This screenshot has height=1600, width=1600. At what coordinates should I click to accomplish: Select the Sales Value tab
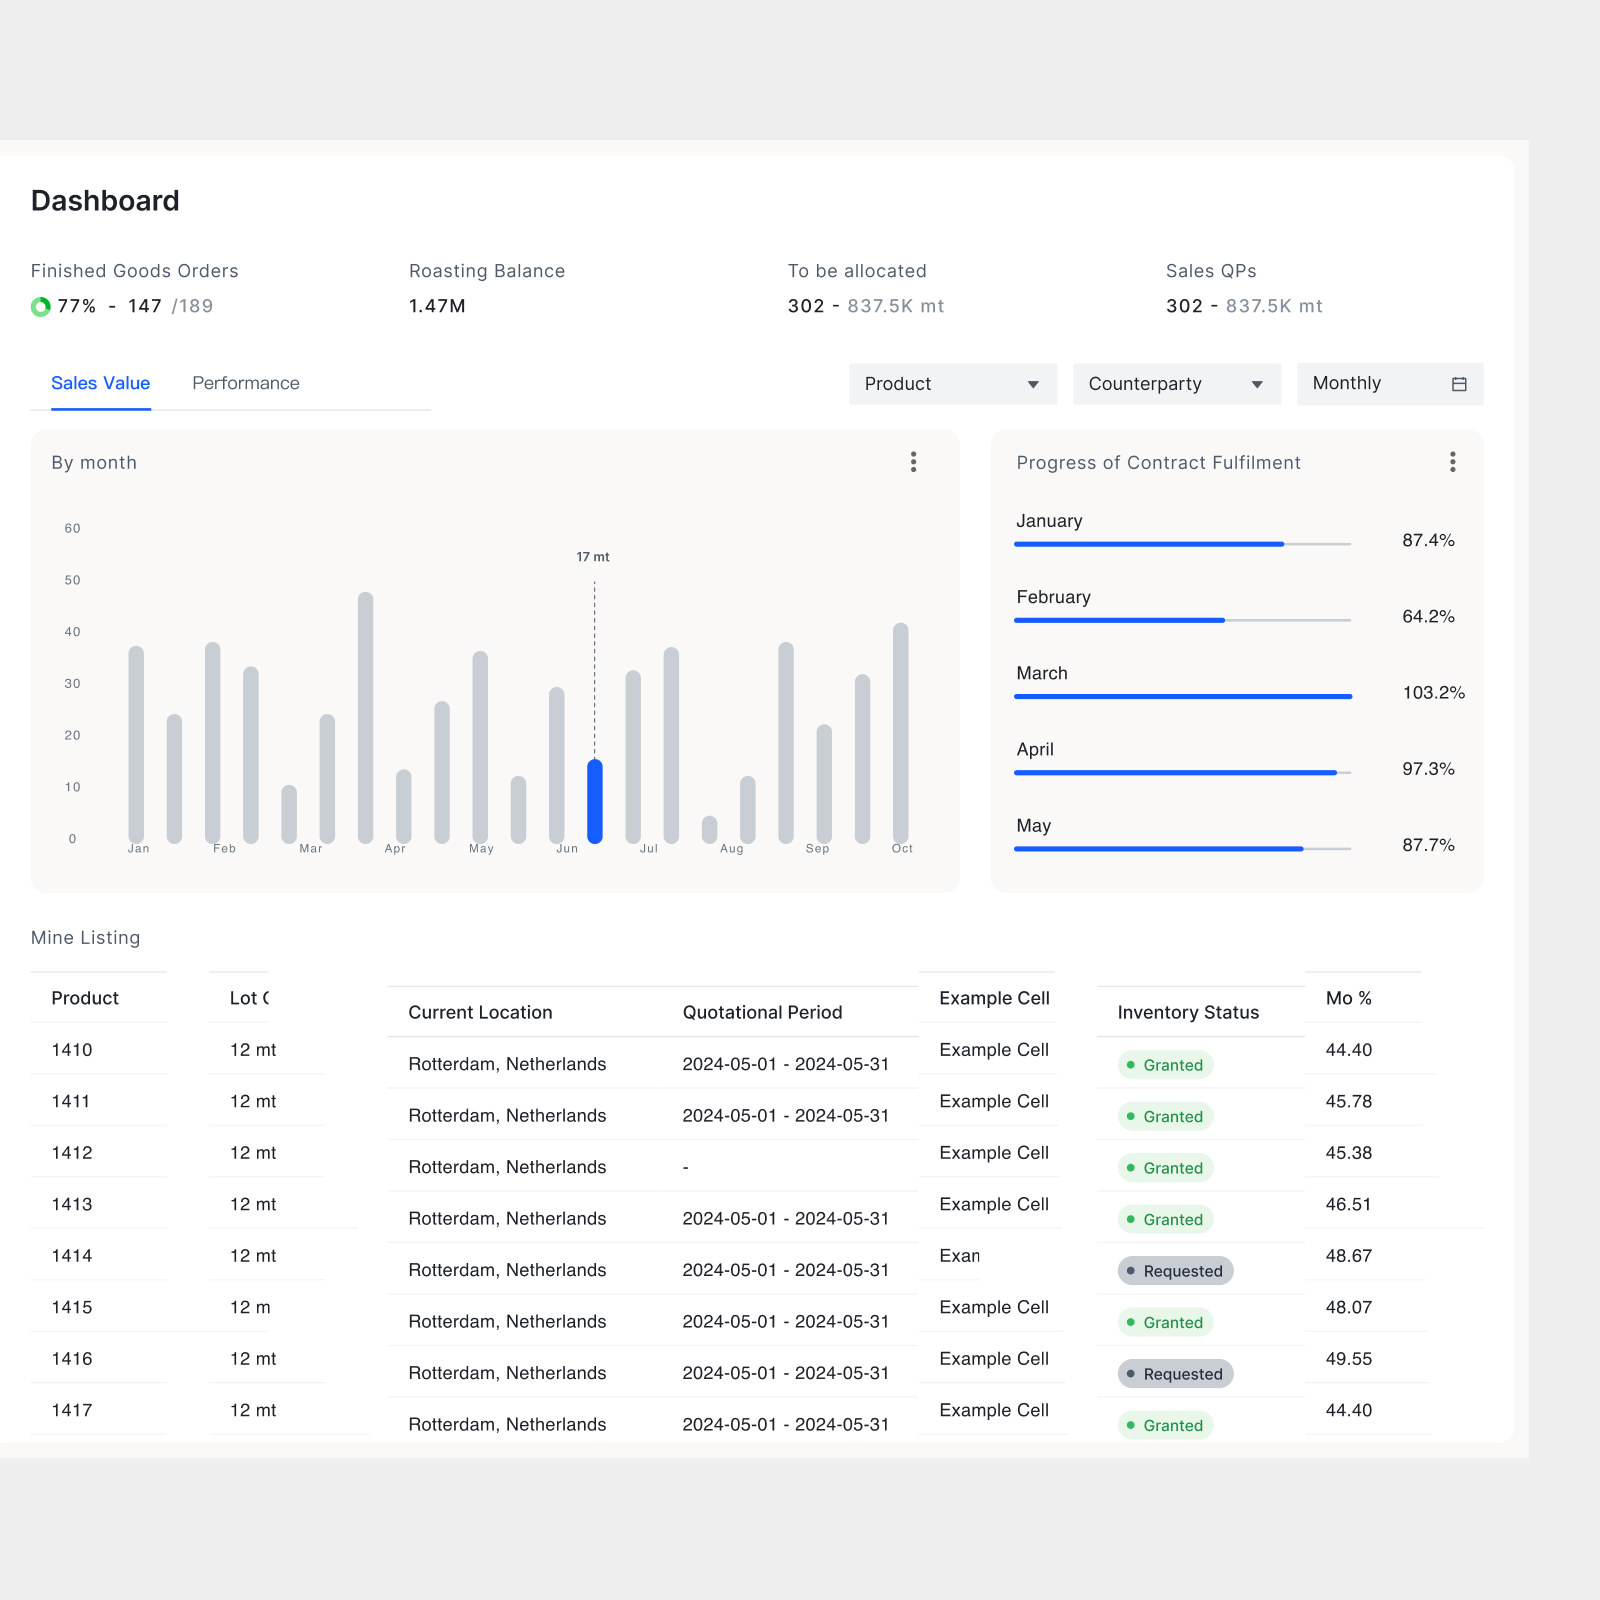click(x=100, y=383)
